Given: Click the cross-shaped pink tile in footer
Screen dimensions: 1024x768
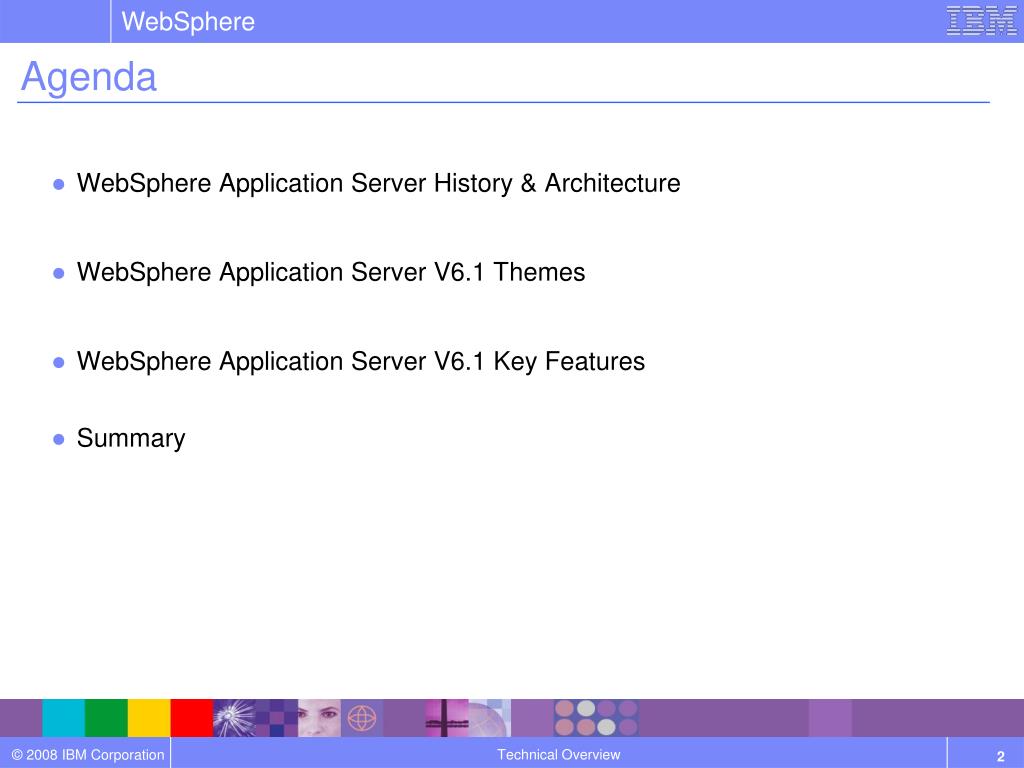Looking at the screenshot, I should [446, 717].
